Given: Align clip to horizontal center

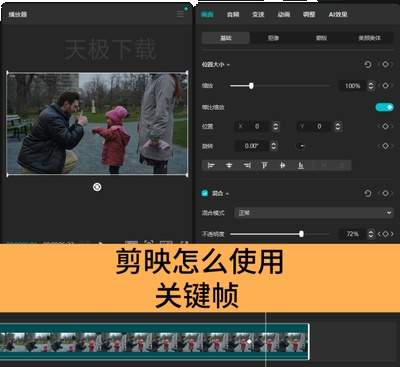Looking at the screenshot, I should click(229, 165).
